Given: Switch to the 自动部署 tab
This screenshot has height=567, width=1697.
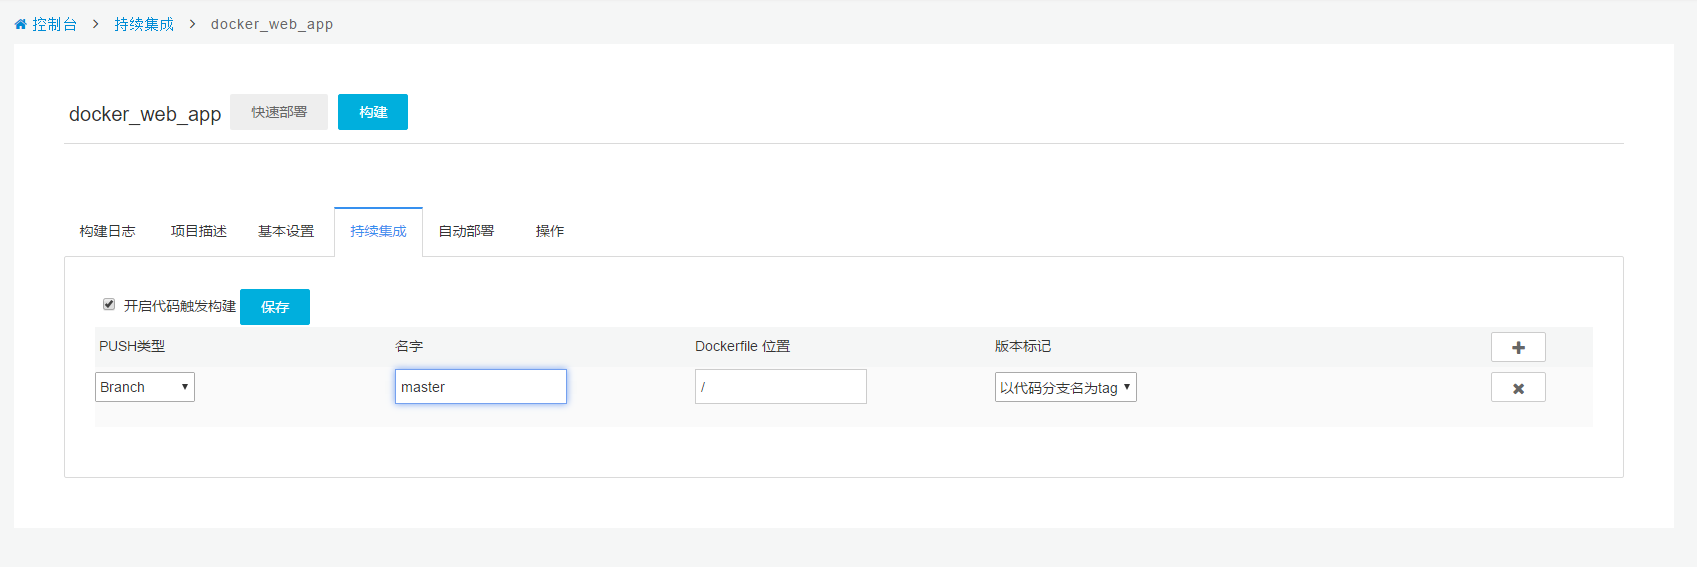Looking at the screenshot, I should 466,231.
